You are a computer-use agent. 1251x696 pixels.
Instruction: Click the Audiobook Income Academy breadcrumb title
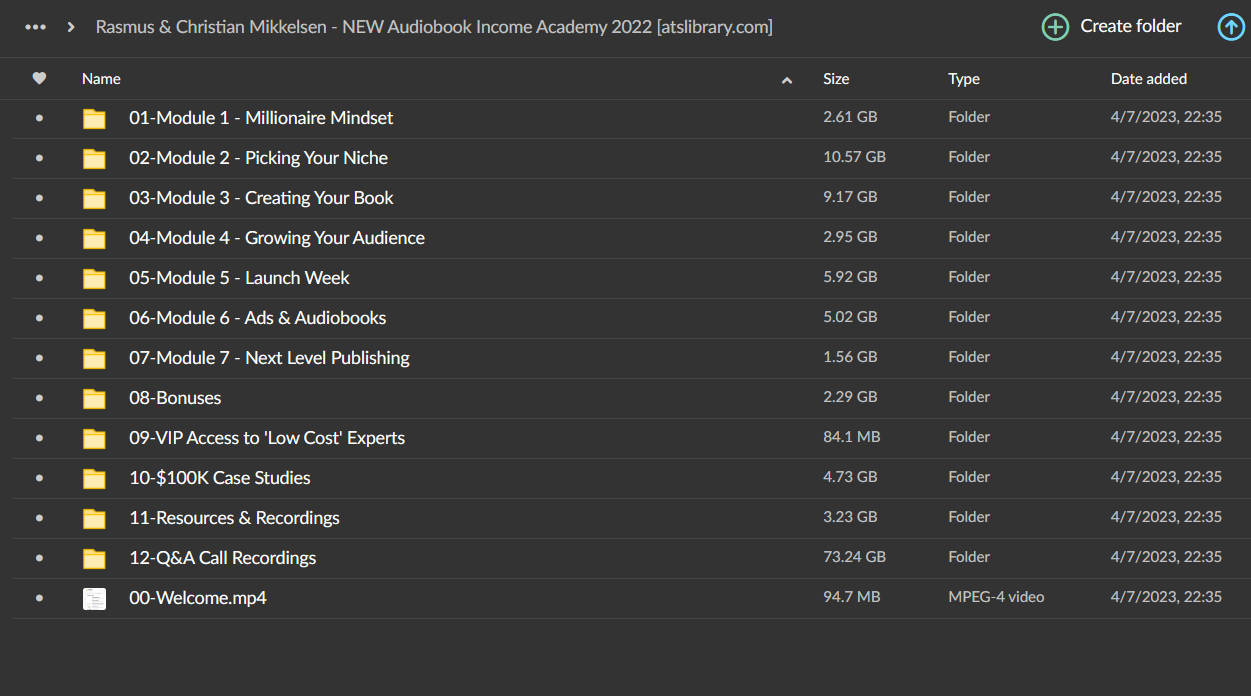click(x=434, y=27)
